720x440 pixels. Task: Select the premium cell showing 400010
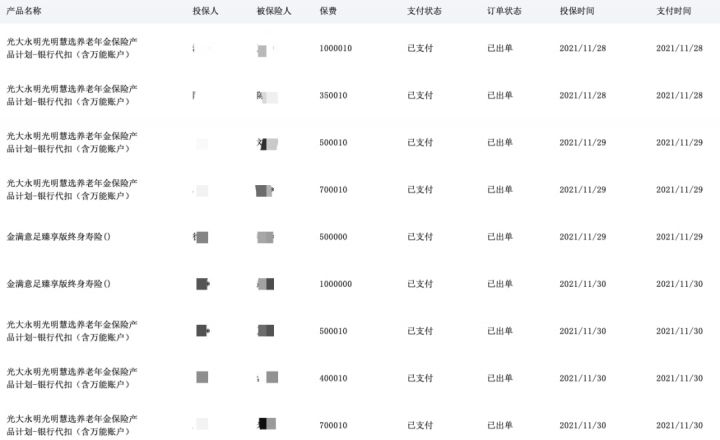point(334,378)
